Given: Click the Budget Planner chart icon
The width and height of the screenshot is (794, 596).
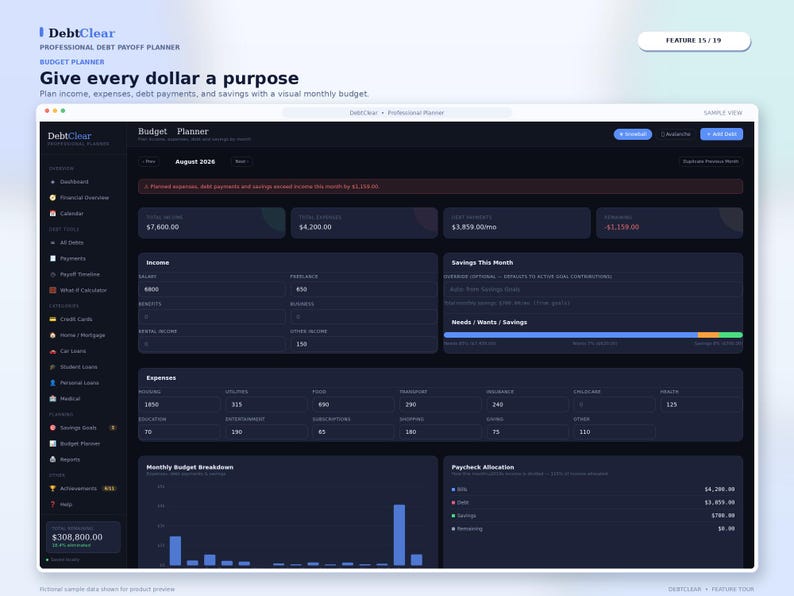Looking at the screenshot, I should click(53, 444).
